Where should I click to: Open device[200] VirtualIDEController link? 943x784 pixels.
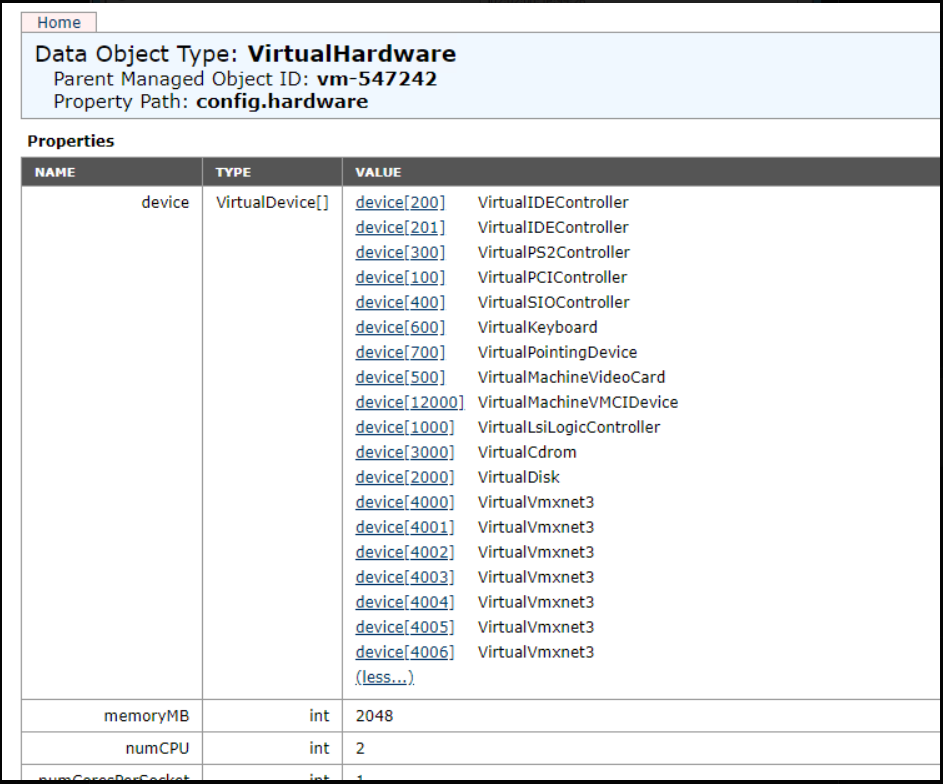pyautogui.click(x=399, y=202)
